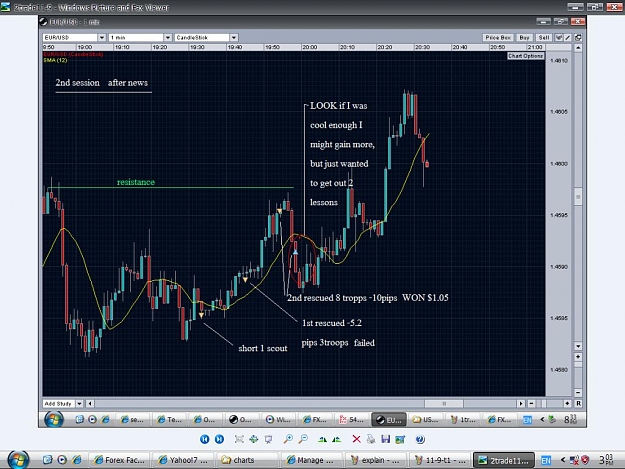Screen dimensions: 625x469
Task: Click Show Desktop icon in bottom quick launch
Action: point(47,460)
